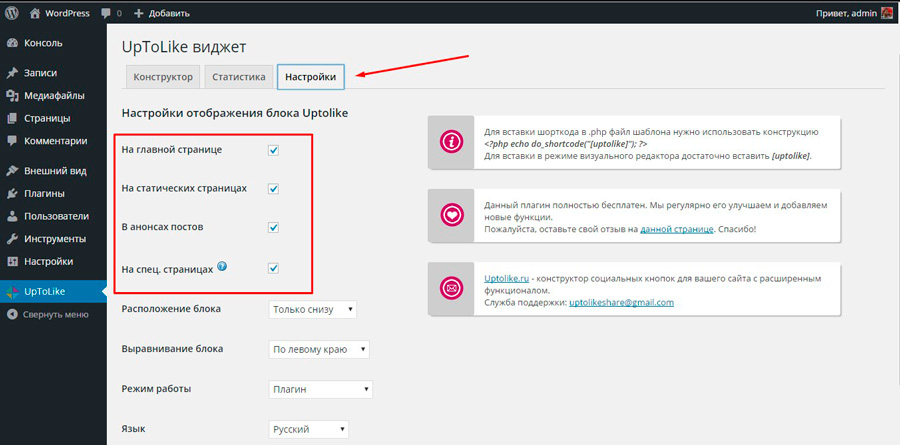Toggle the На спец. страницах checkbox

point(274,268)
